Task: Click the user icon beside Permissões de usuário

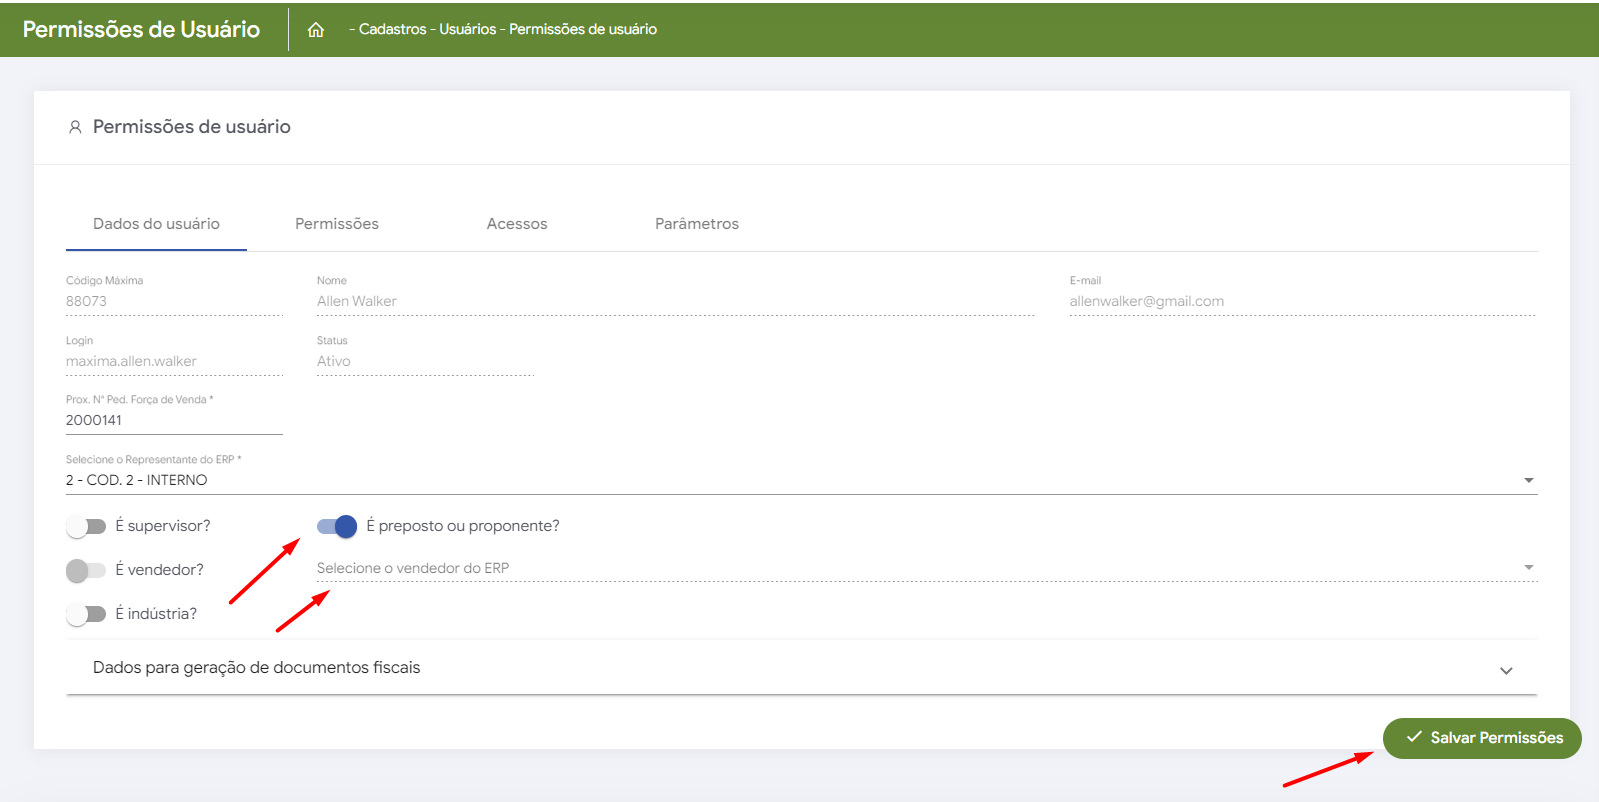Action: click(x=75, y=127)
